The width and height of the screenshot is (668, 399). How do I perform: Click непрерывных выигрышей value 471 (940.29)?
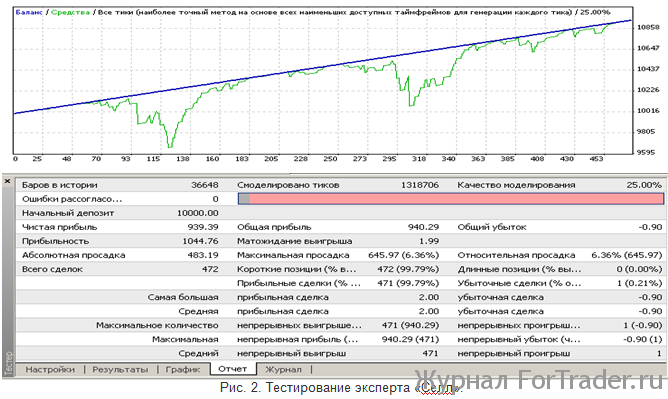coord(410,325)
